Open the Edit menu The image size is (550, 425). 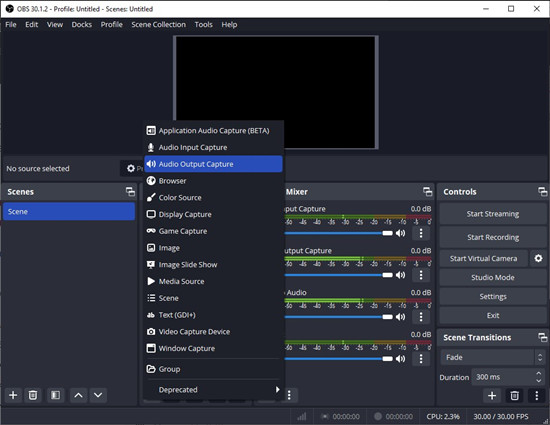click(x=32, y=25)
